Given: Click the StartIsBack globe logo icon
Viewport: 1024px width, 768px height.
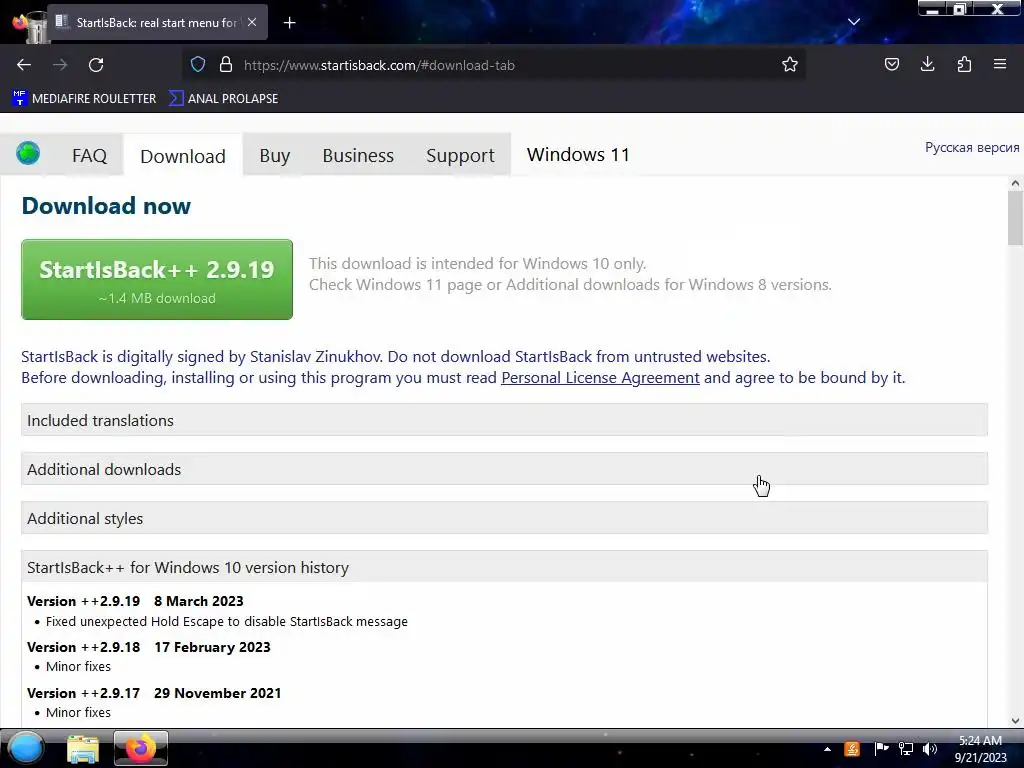Looking at the screenshot, I should [x=28, y=153].
